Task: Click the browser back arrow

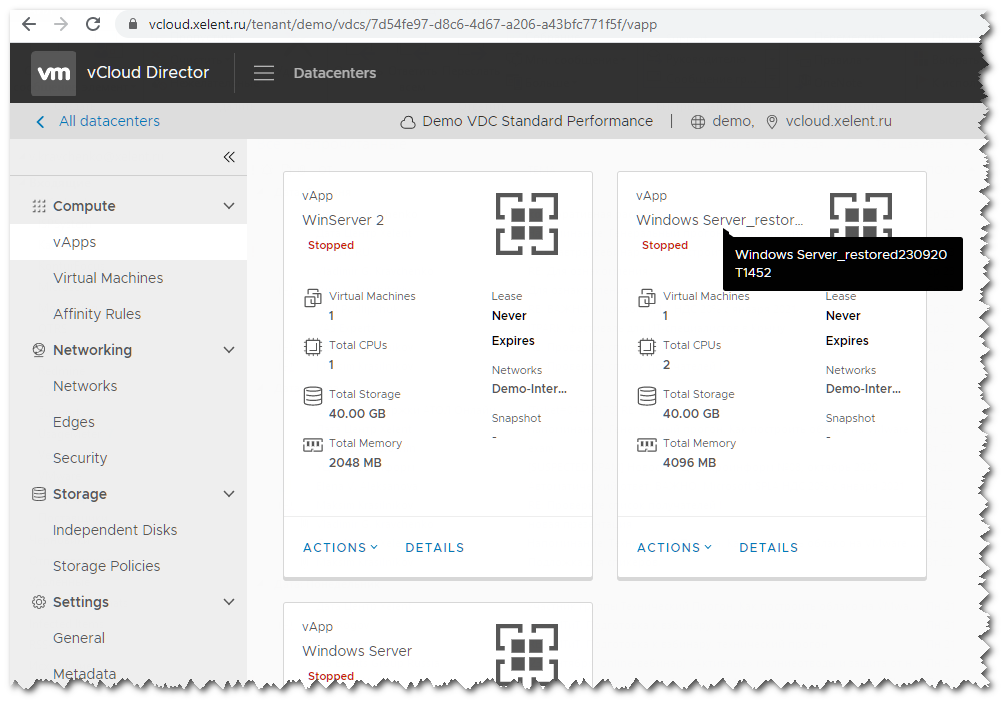Action: pos(29,24)
